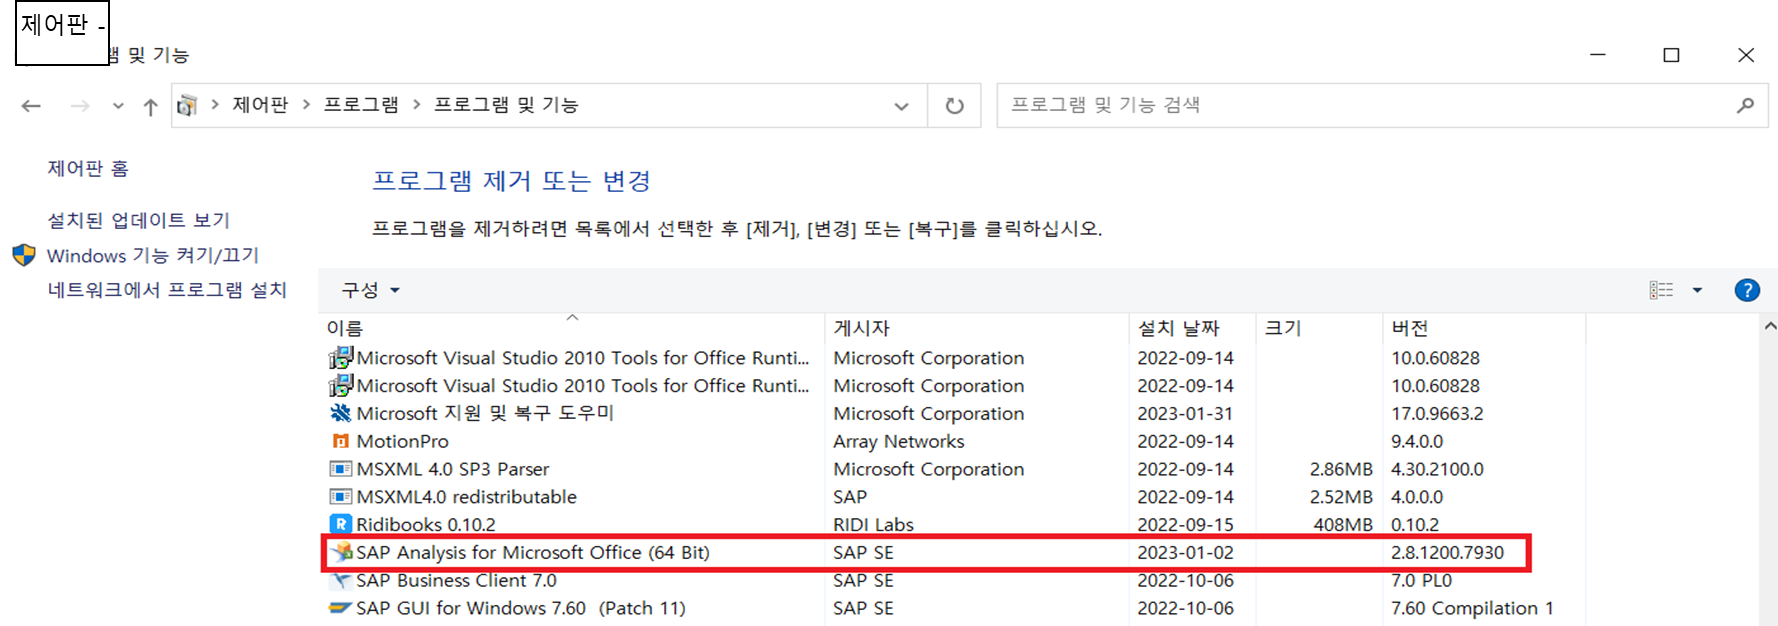Close the Control Panel window
This screenshot has height=626, width=1778.
coord(1746,55)
